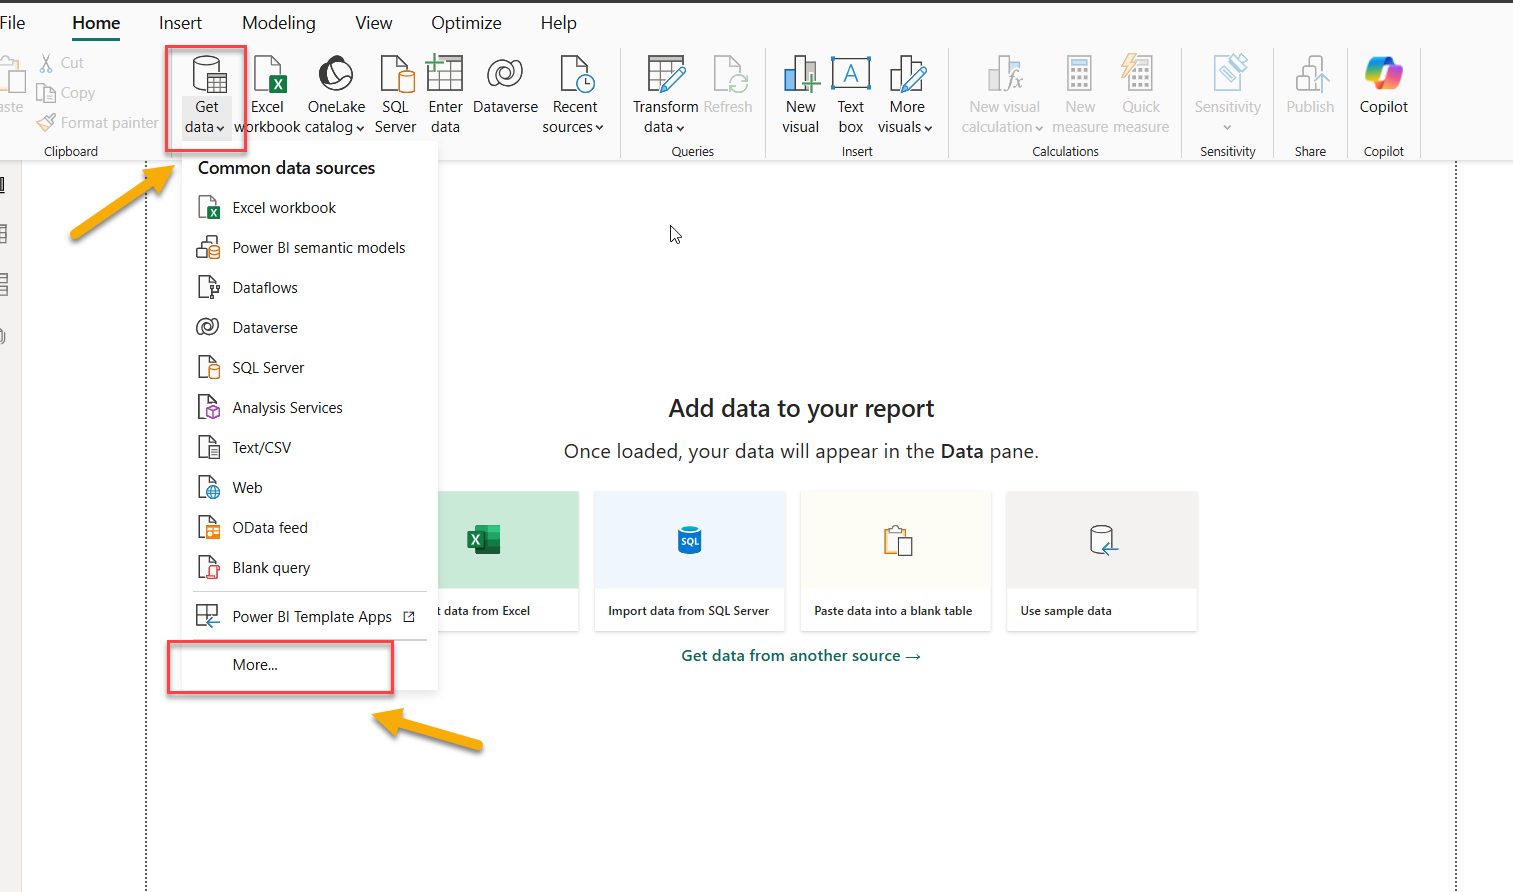Click Use sample data card

click(1101, 561)
